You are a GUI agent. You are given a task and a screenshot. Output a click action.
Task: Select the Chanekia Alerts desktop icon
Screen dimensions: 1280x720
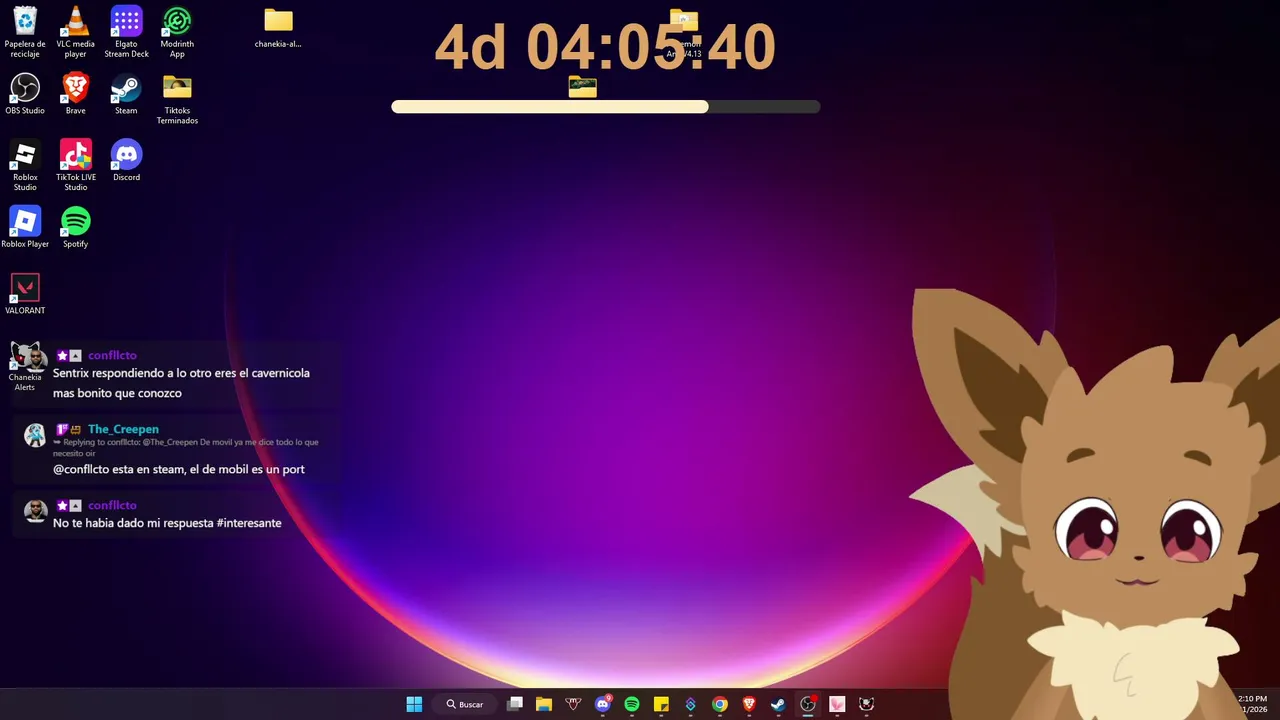[25, 366]
